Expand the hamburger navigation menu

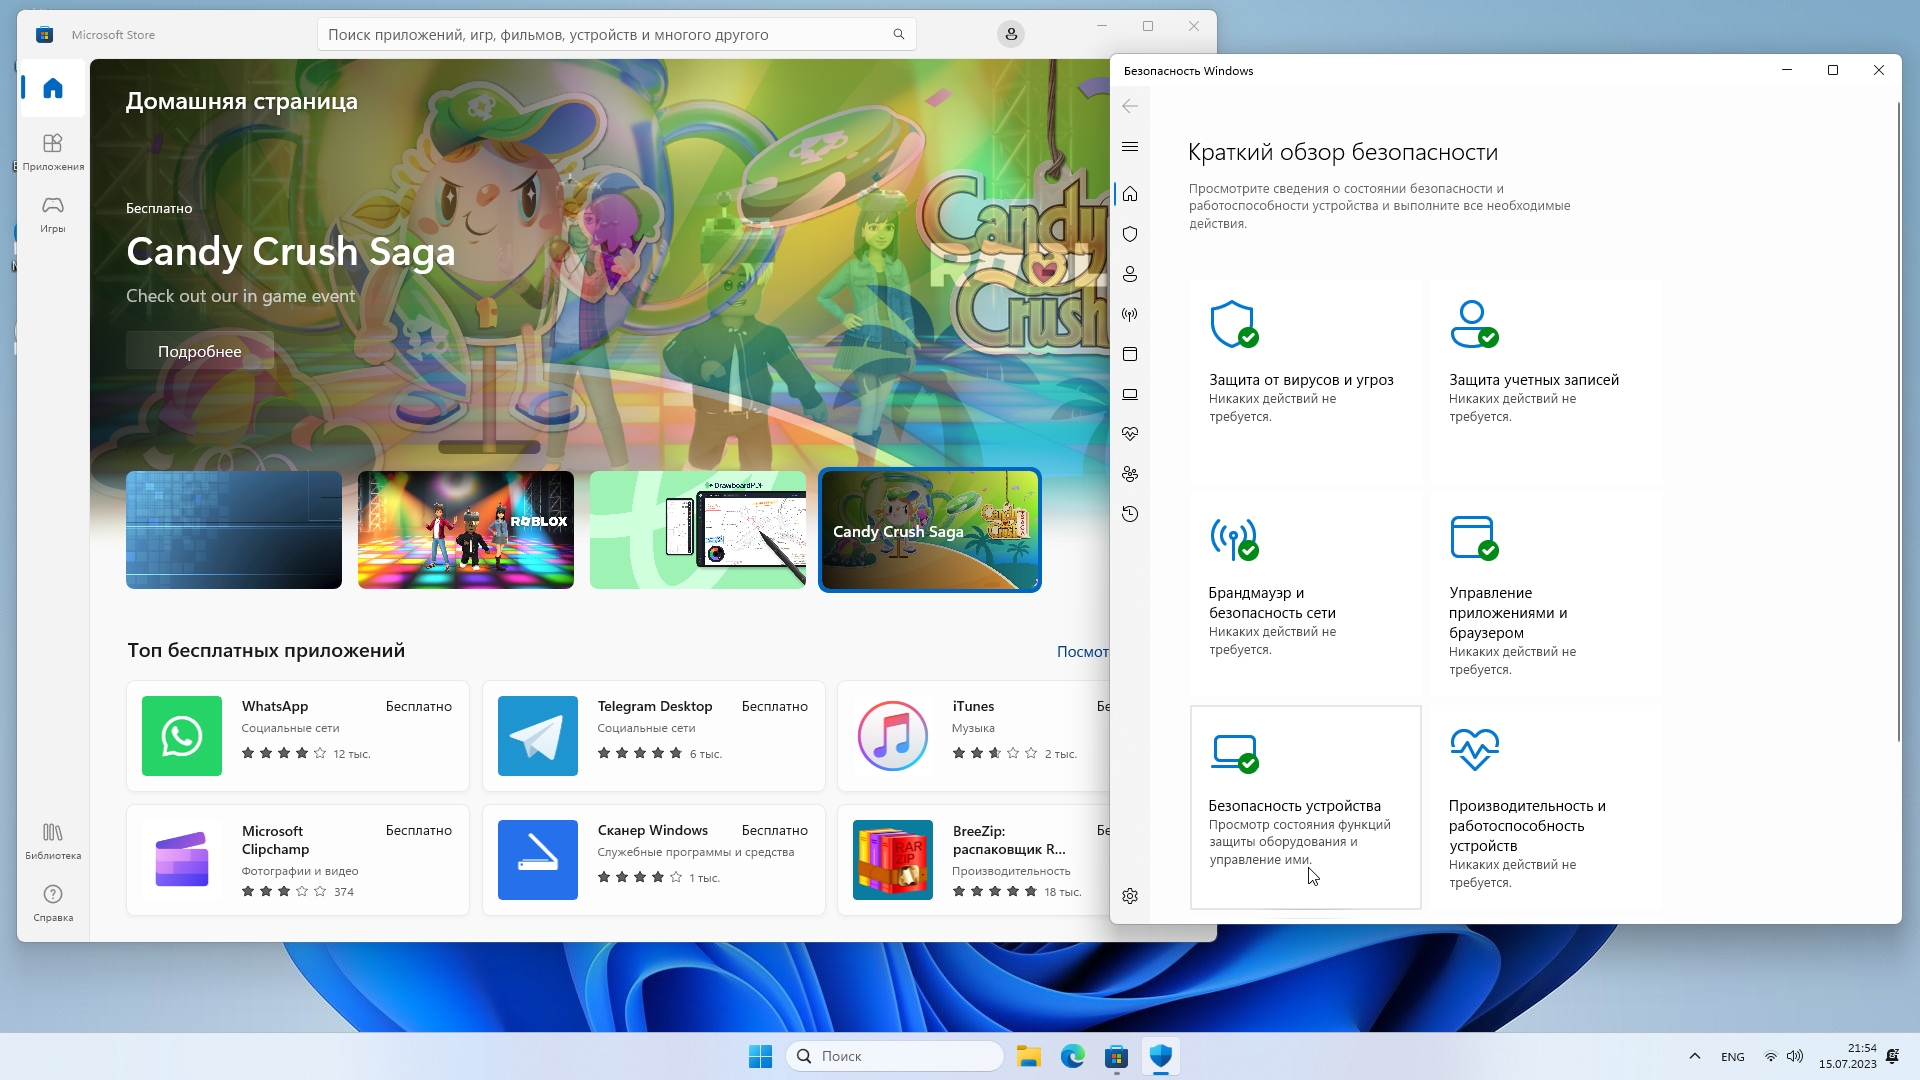[x=1130, y=147]
